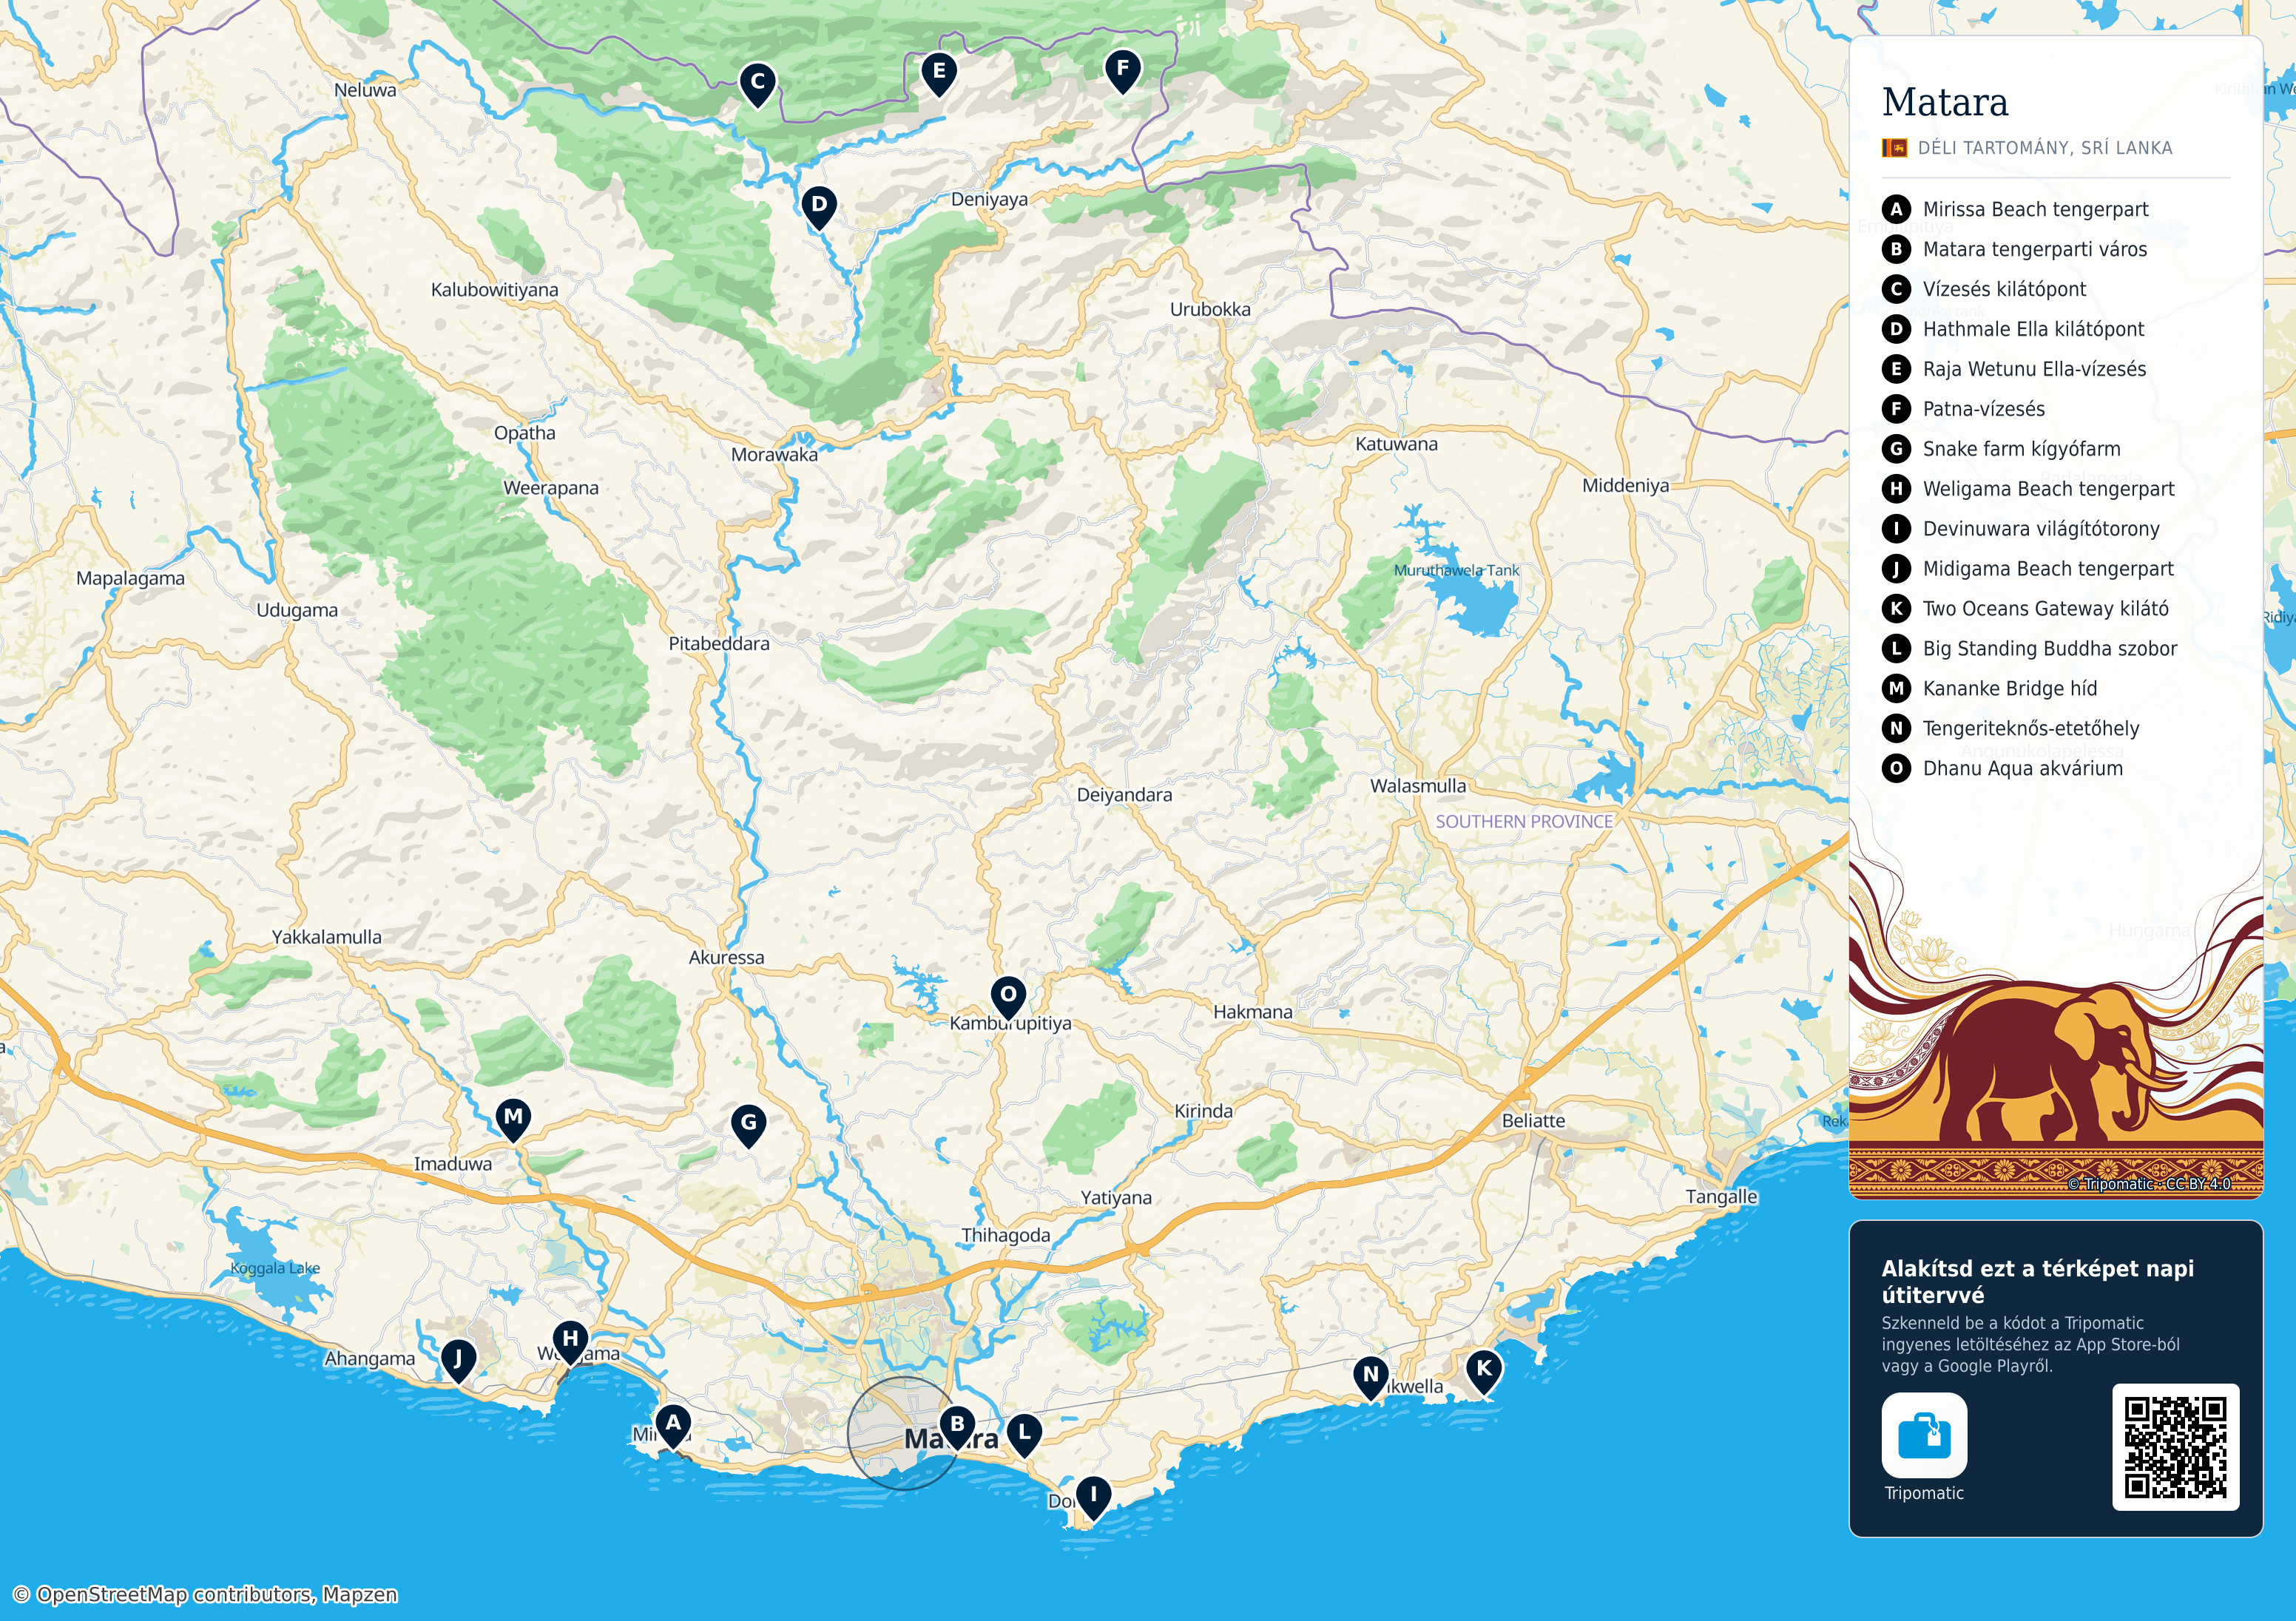Open map pin M near Imaduwa
This screenshot has width=2296, height=1621.
tap(513, 1120)
